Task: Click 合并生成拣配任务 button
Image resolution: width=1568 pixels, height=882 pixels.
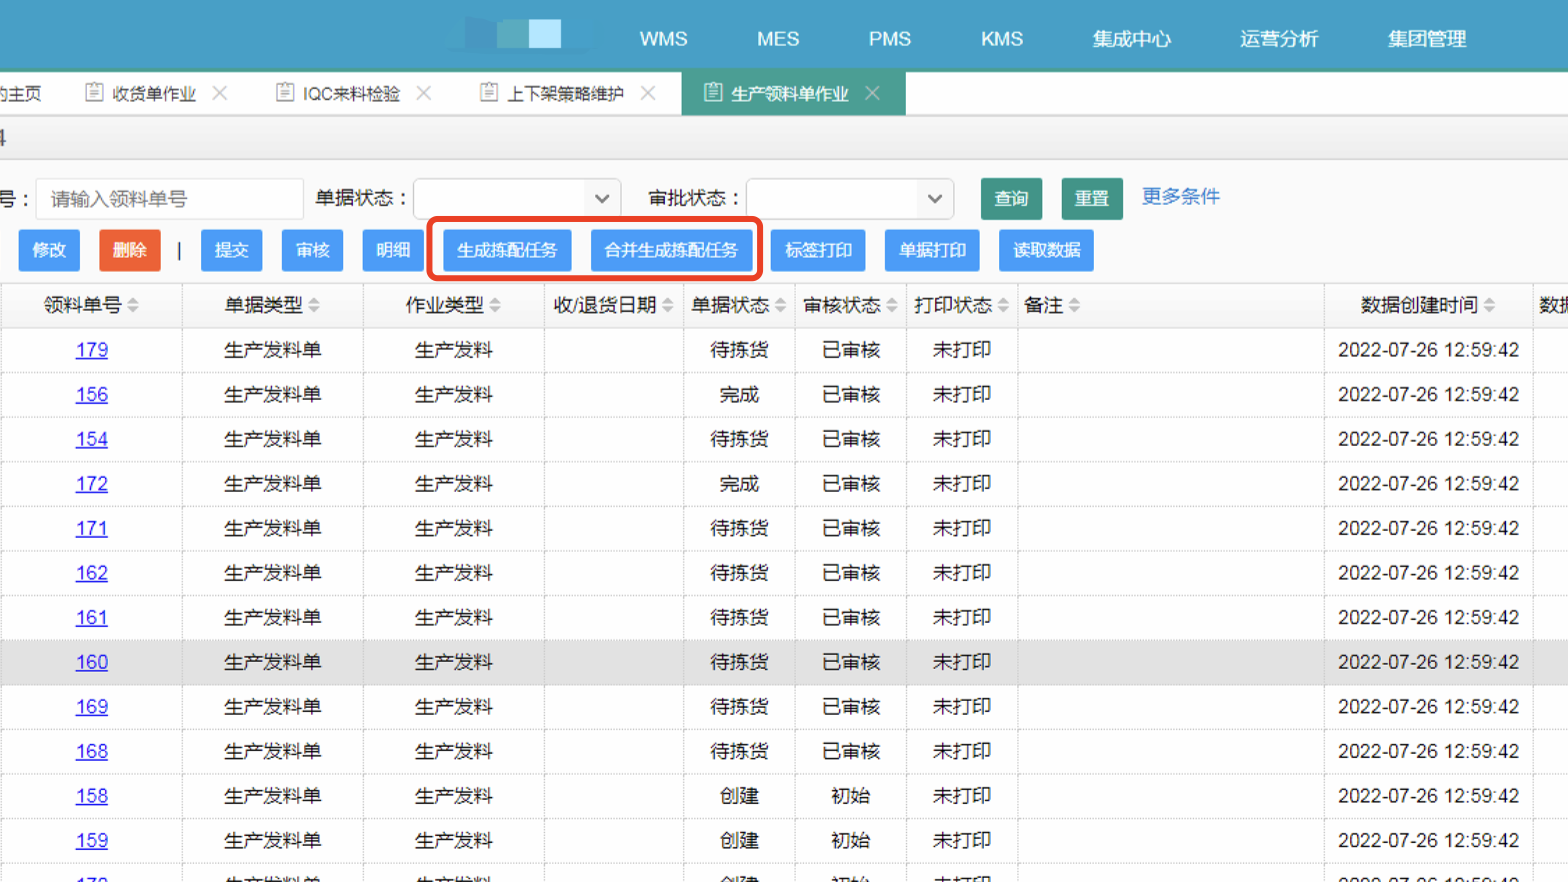Action: (x=671, y=250)
